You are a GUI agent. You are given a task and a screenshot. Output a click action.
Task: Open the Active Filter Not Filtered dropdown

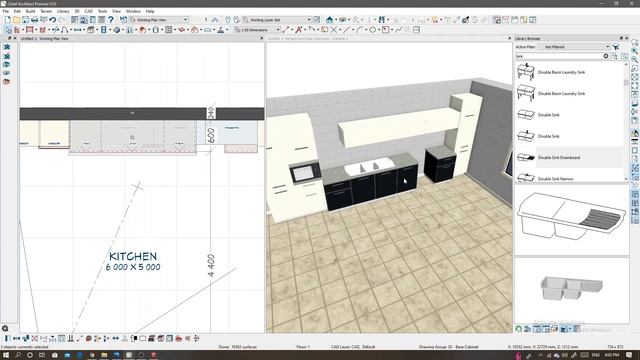click(x=573, y=47)
